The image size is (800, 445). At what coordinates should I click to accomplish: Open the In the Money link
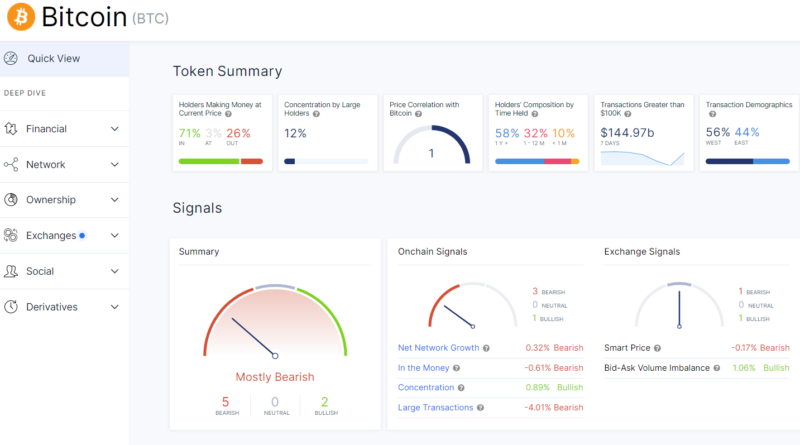pos(423,368)
